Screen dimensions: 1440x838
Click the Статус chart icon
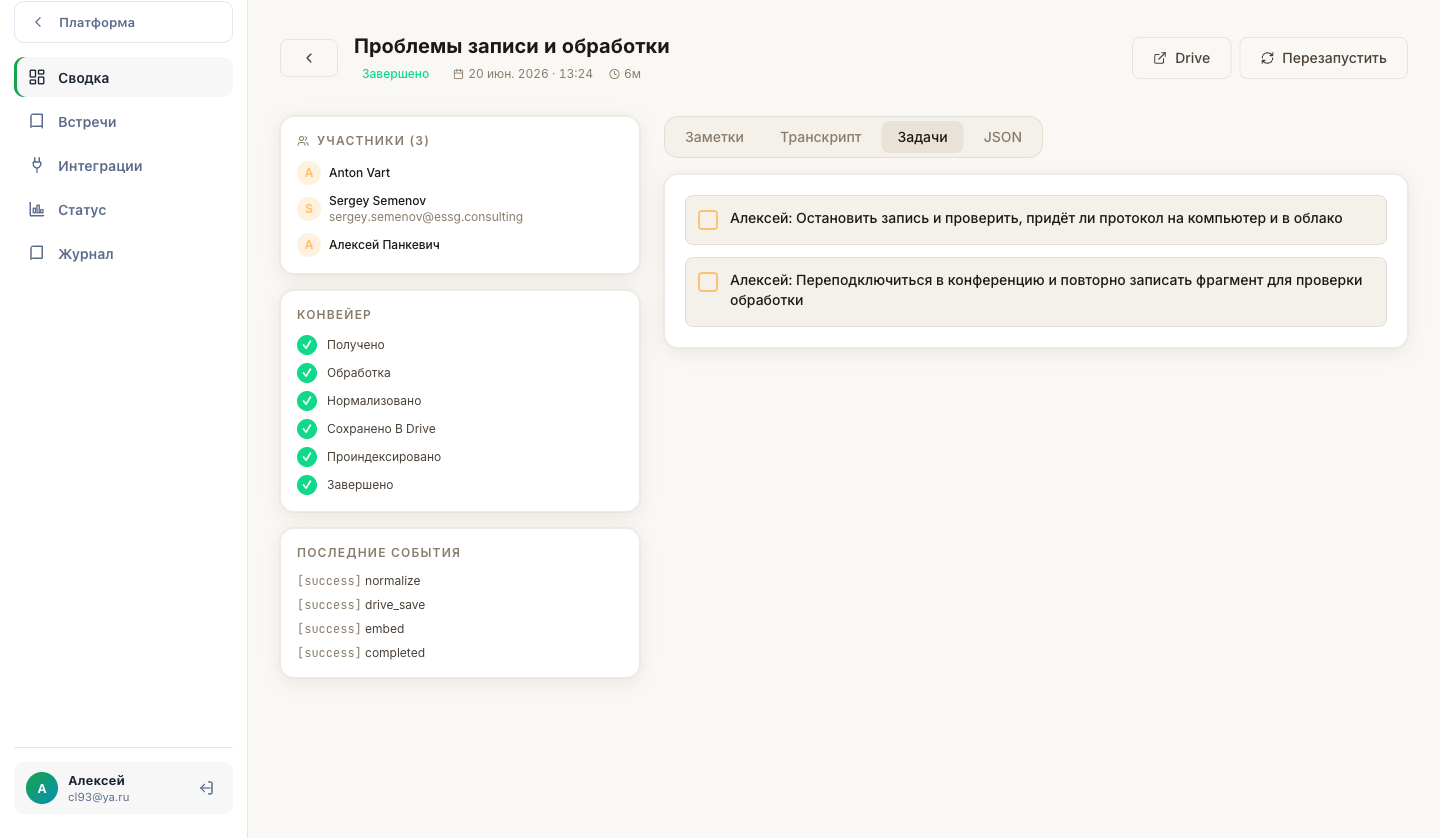point(37,209)
